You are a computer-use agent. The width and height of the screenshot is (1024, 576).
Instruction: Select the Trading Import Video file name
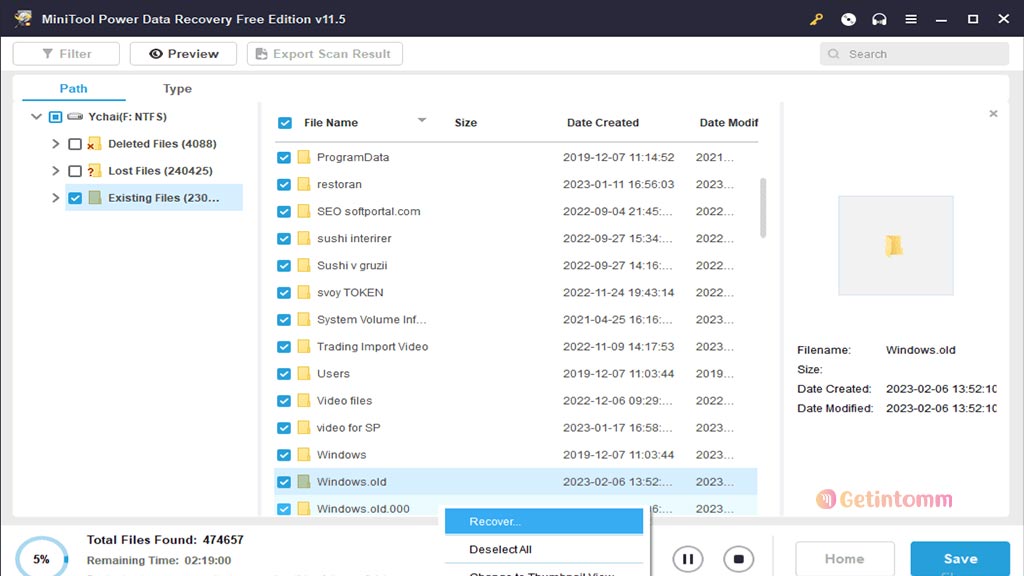(x=372, y=347)
